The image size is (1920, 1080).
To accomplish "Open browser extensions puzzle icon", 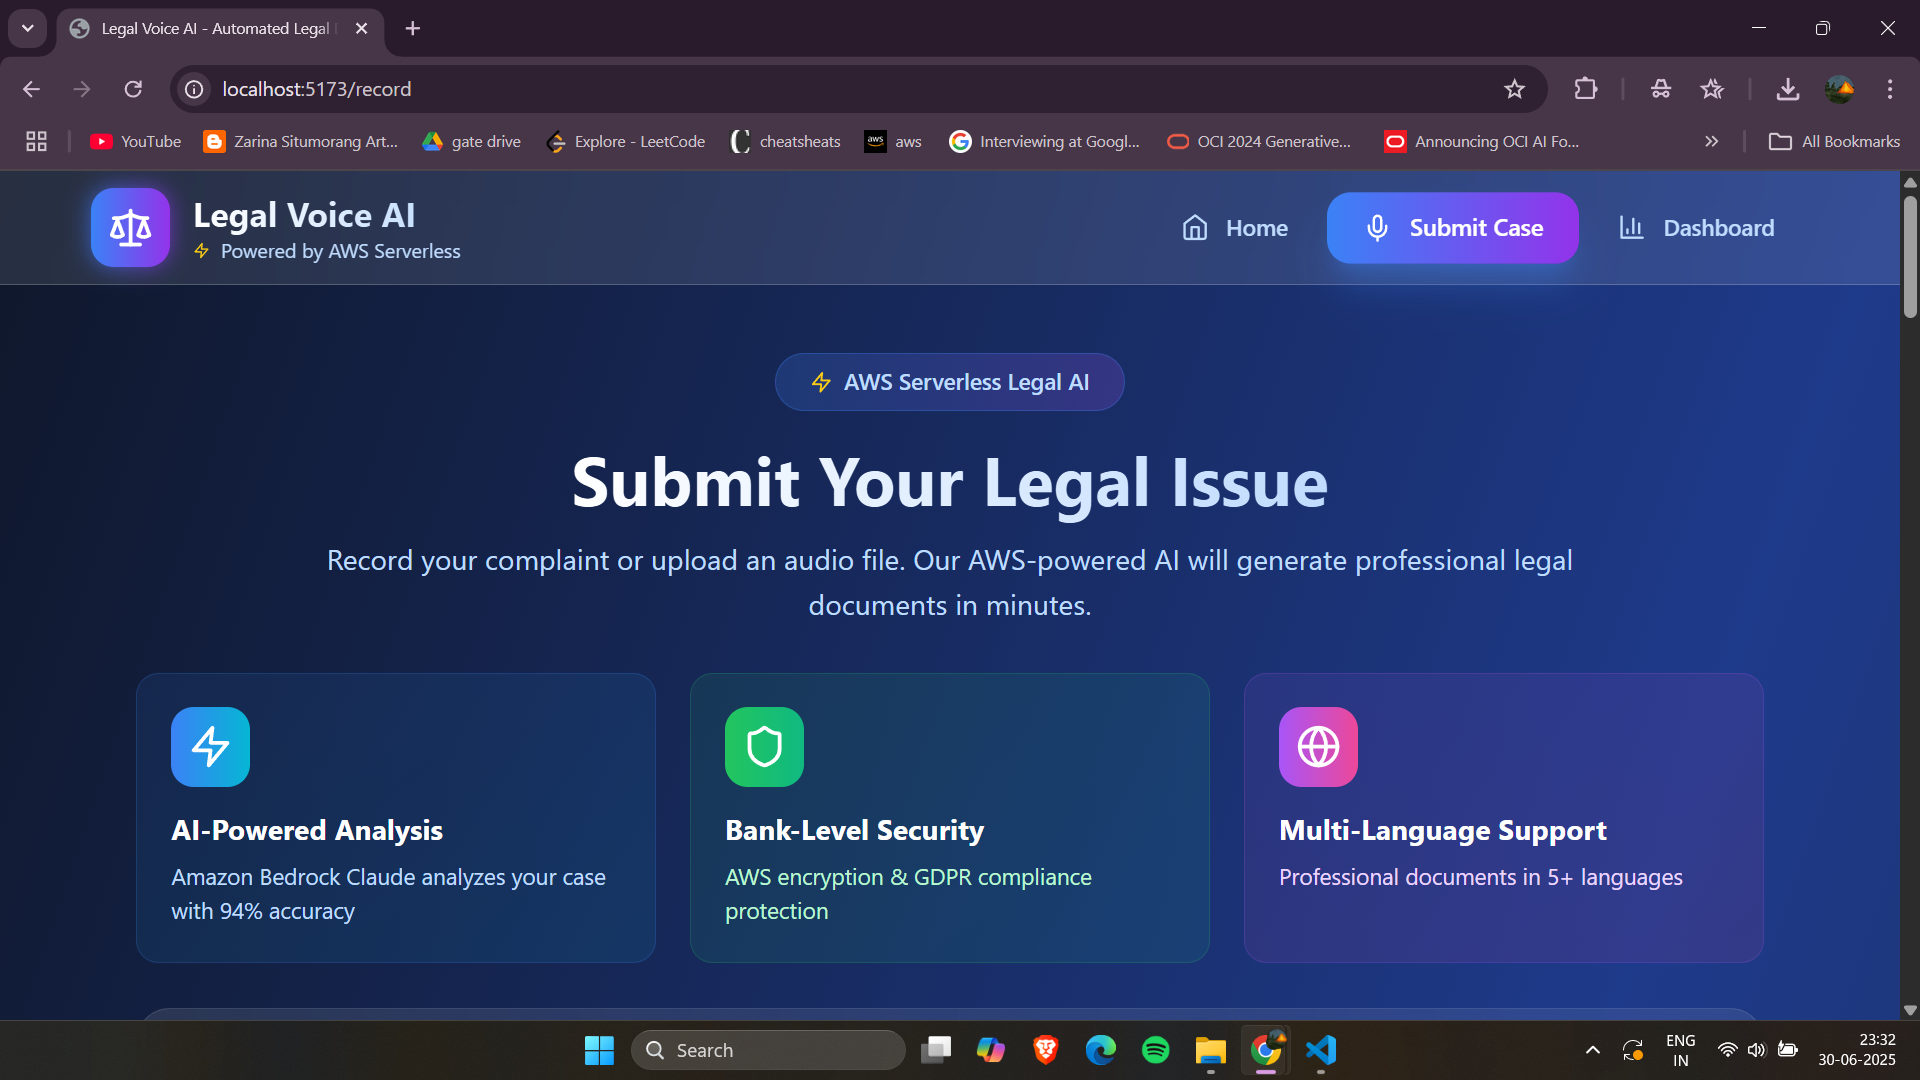I will [x=1585, y=89].
